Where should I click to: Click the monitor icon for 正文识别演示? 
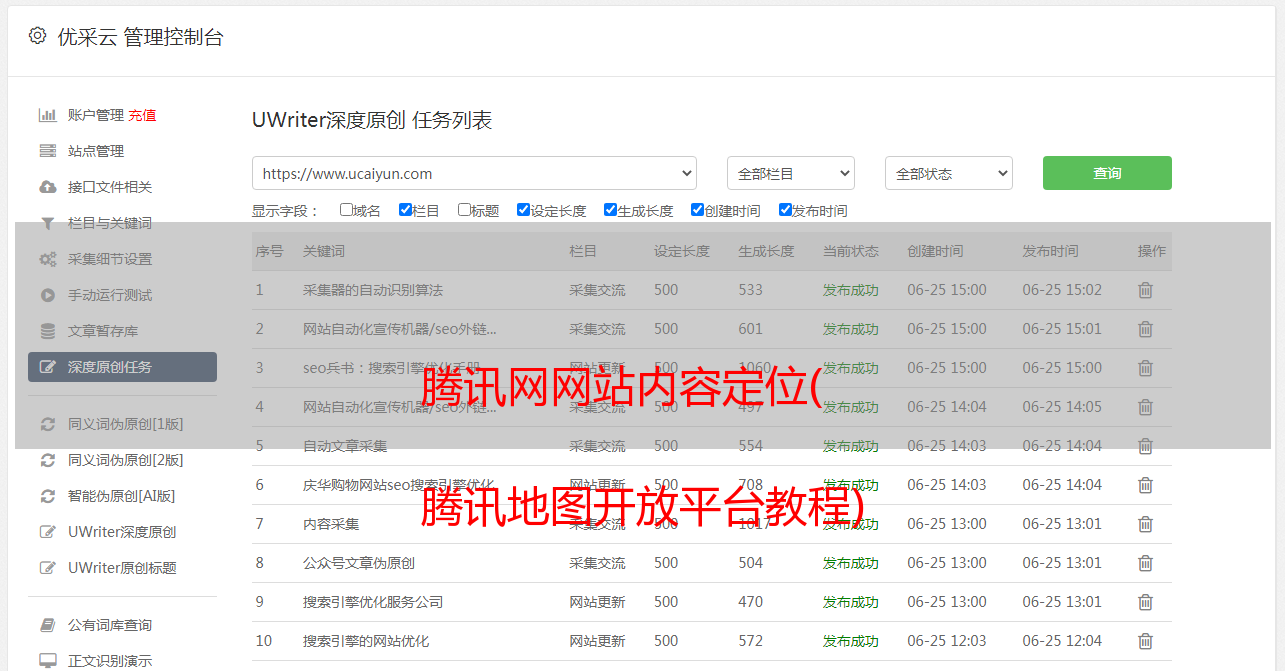pyautogui.click(x=47, y=661)
